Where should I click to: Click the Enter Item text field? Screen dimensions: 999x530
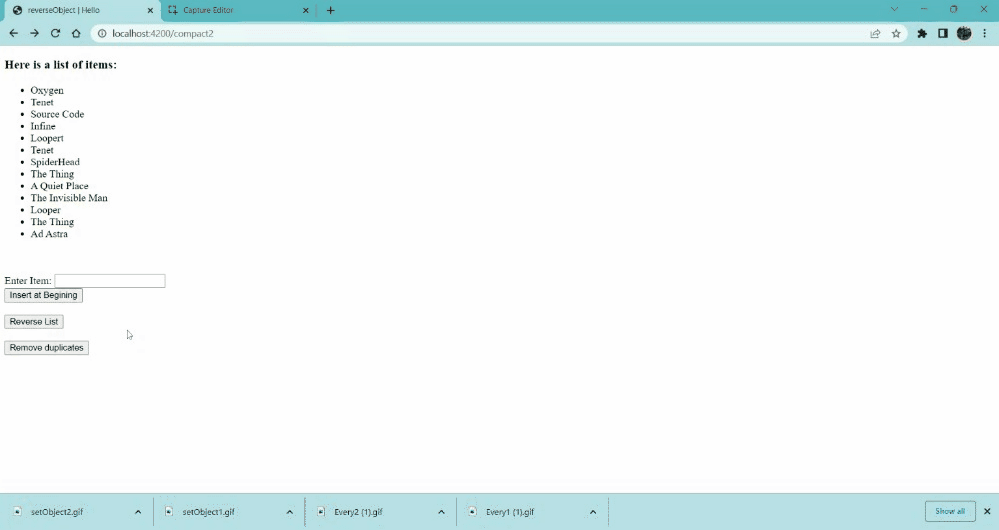pyautogui.click(x=110, y=281)
